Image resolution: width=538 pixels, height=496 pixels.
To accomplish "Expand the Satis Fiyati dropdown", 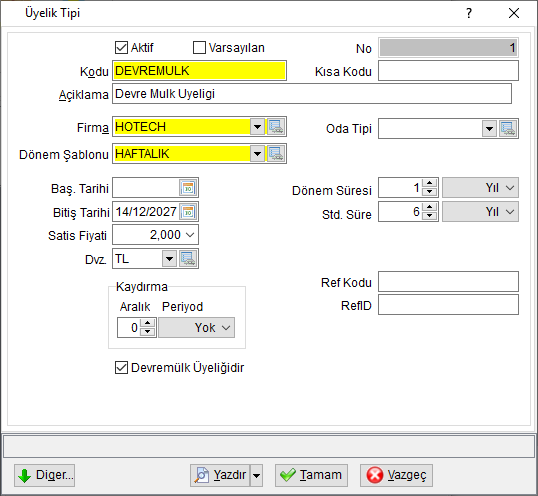I will tap(190, 235).
